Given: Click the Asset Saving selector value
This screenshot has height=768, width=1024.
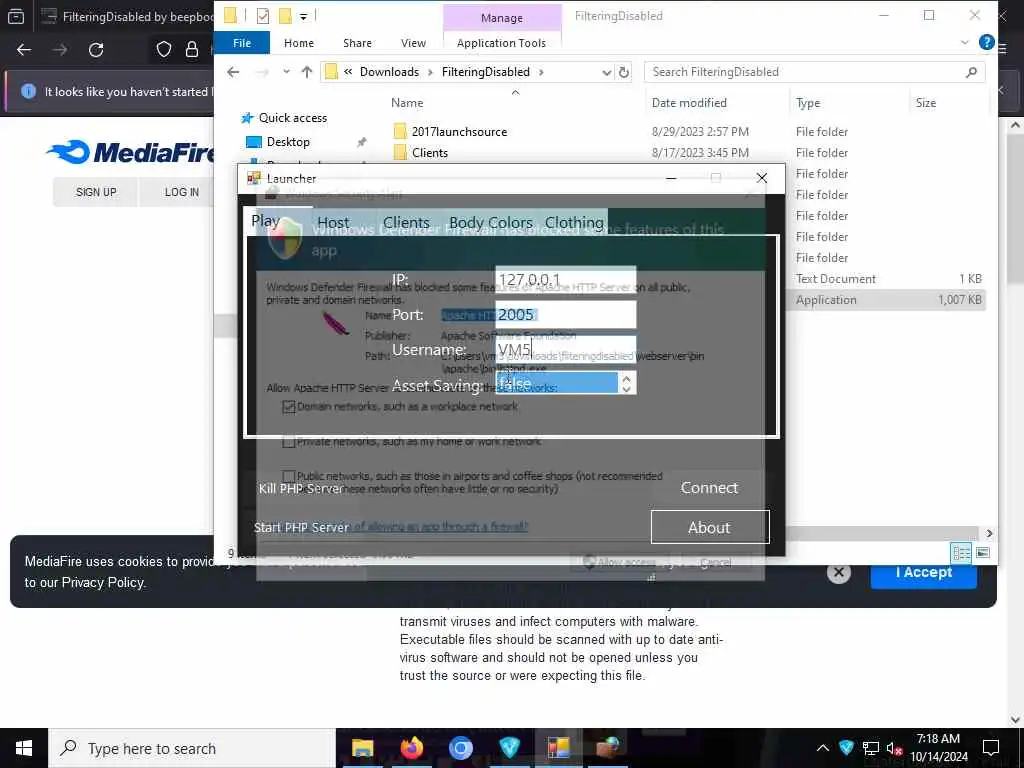Looking at the screenshot, I should (556, 383).
